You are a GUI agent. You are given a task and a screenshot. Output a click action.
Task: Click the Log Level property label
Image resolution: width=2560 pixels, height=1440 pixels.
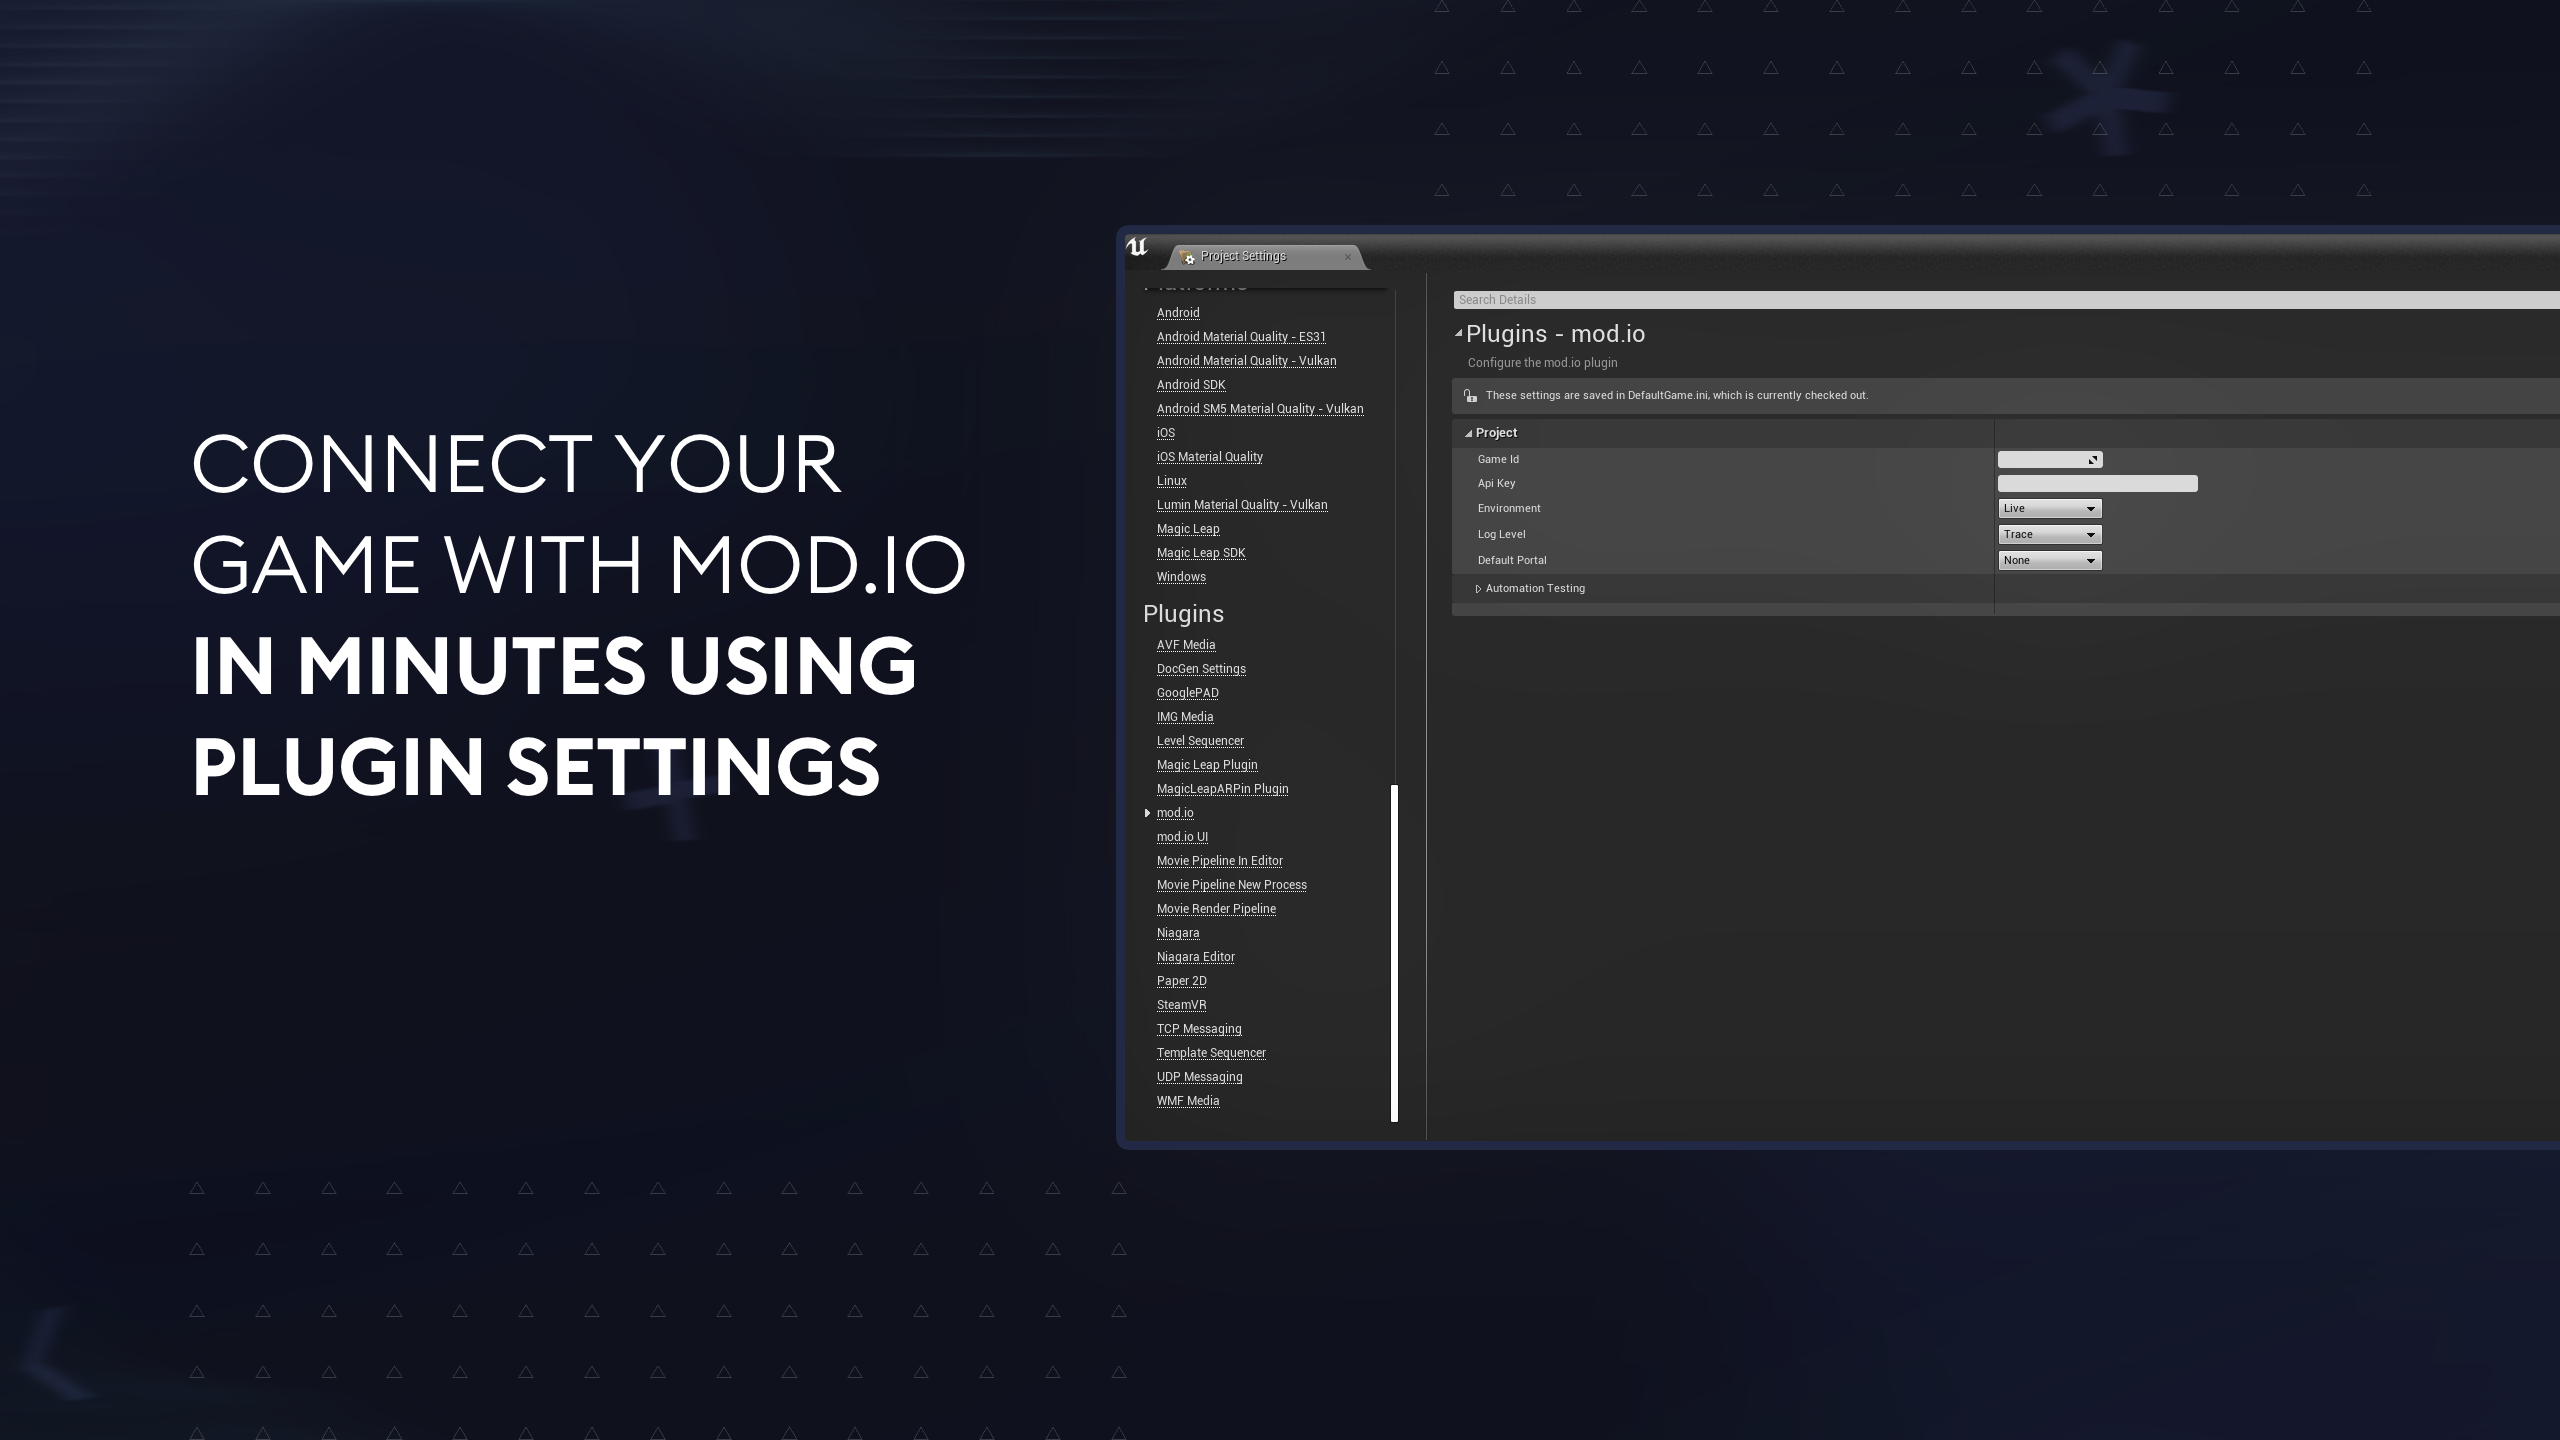1501,535
